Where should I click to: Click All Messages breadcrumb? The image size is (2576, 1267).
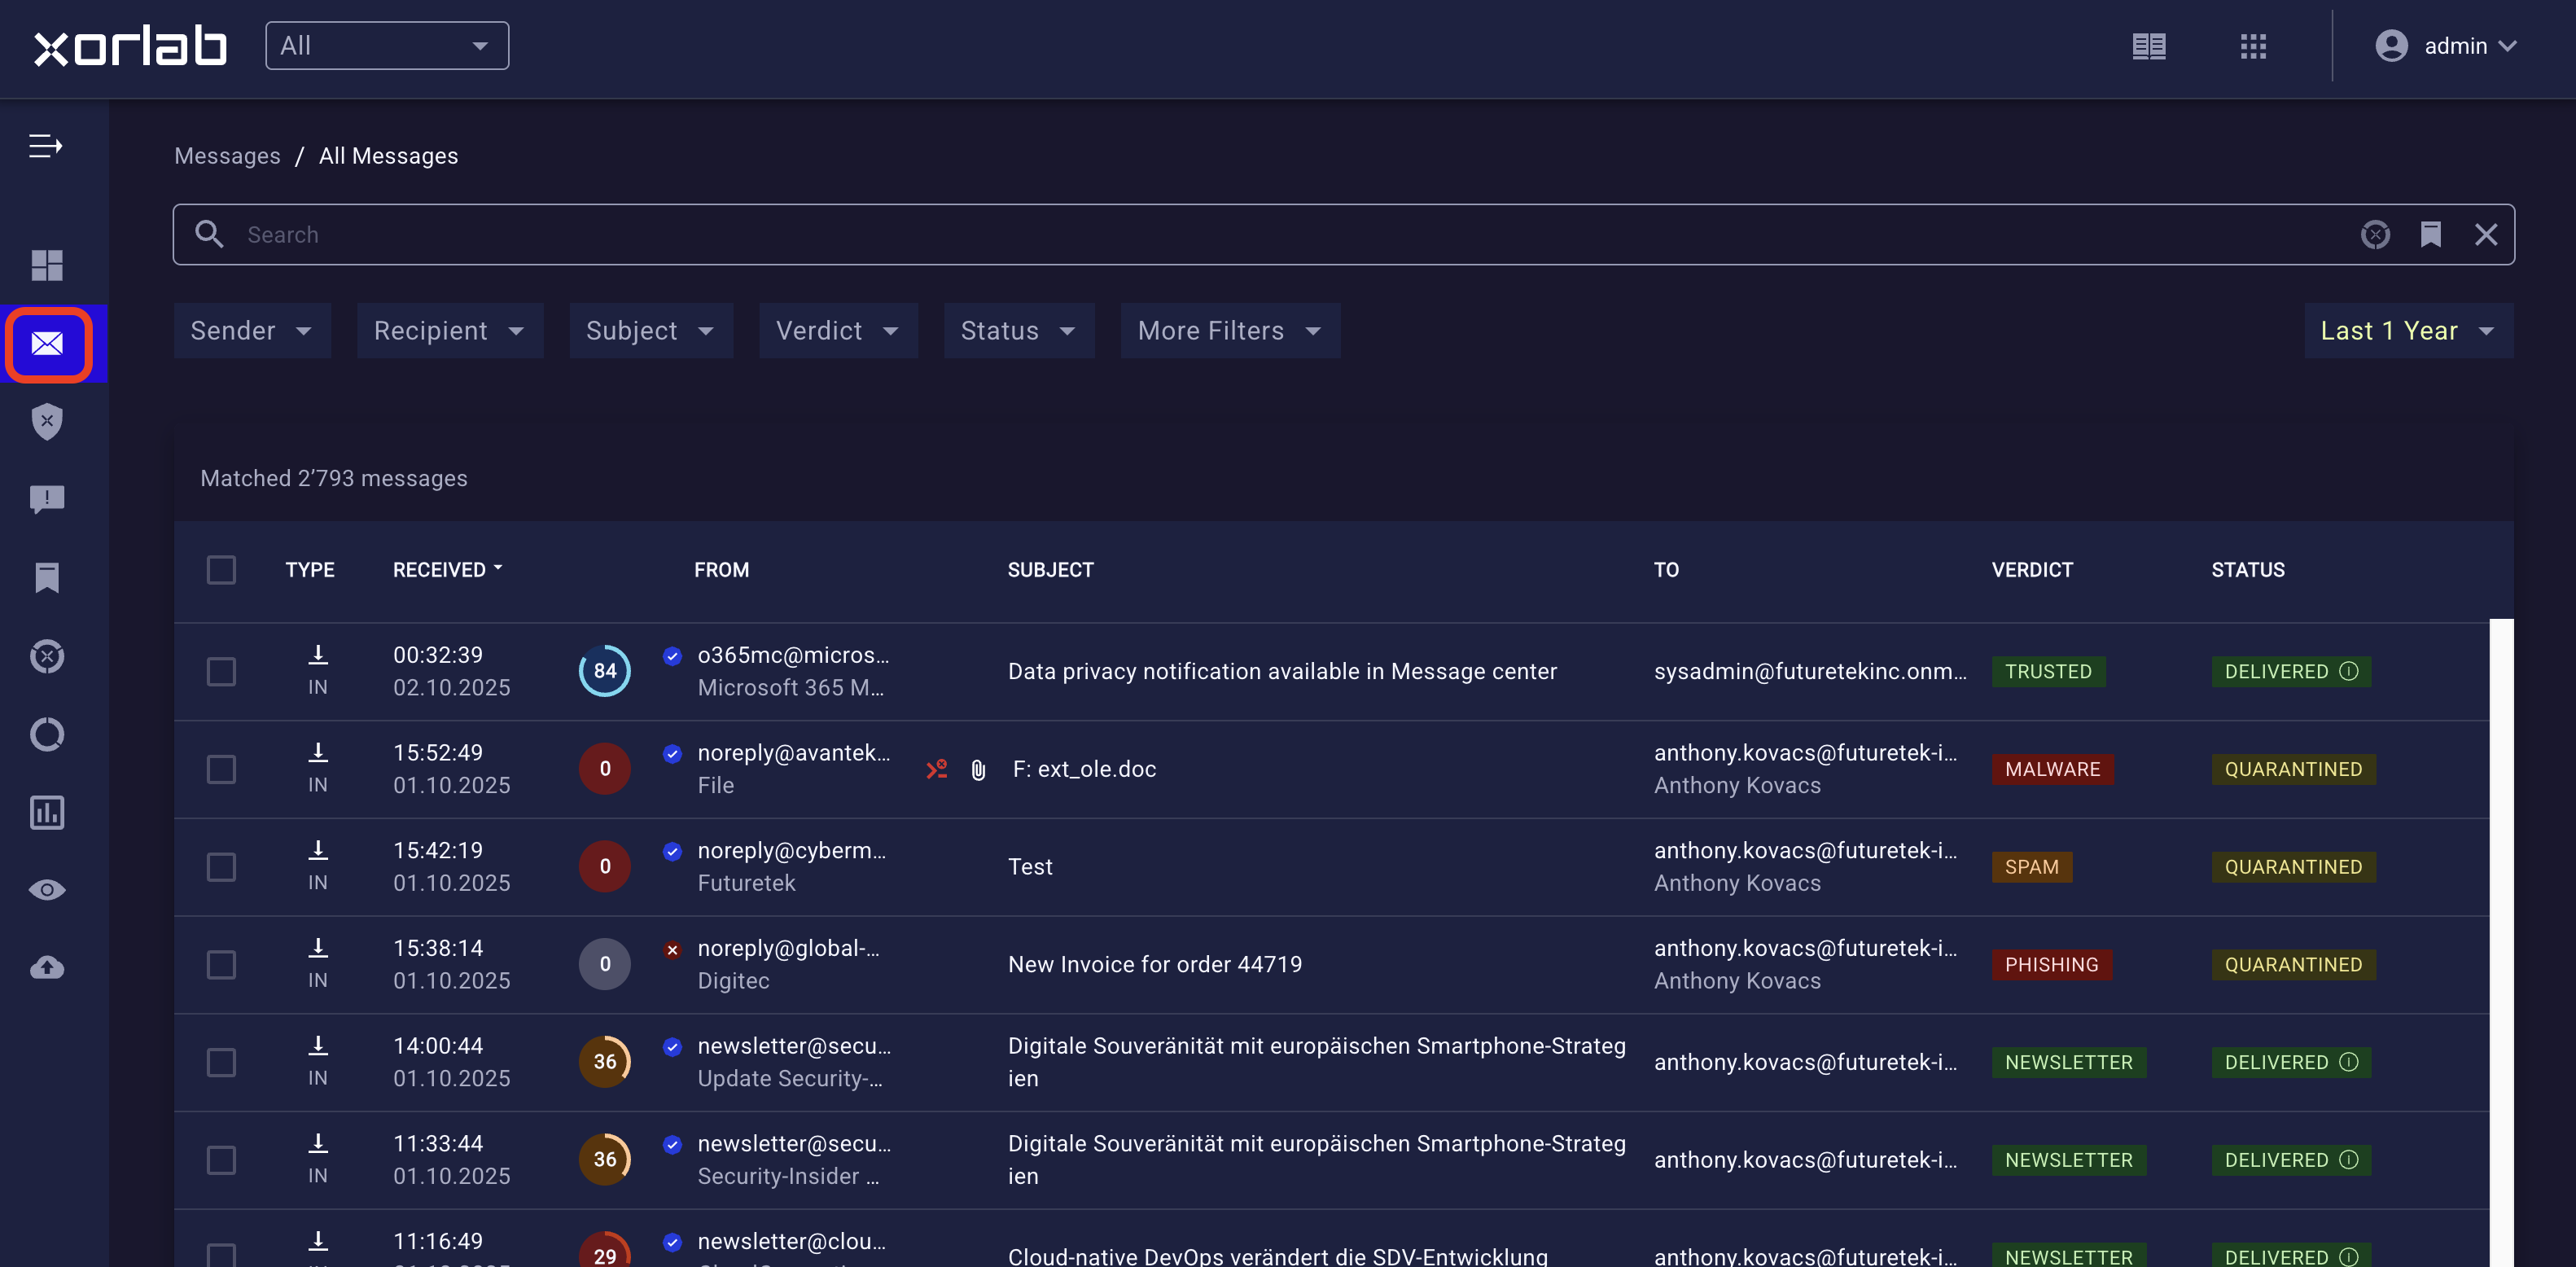click(x=388, y=156)
